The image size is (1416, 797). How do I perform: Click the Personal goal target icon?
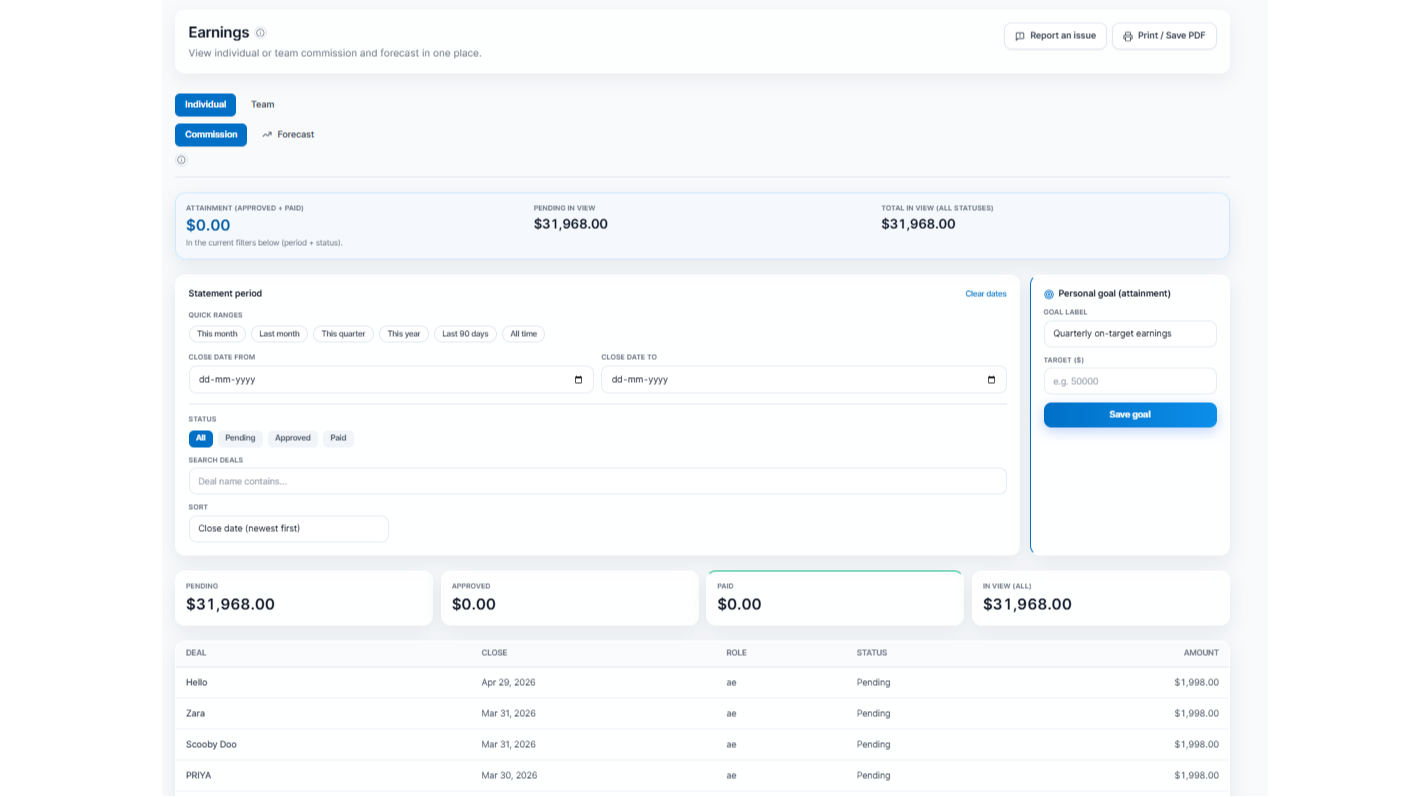tap(1049, 294)
